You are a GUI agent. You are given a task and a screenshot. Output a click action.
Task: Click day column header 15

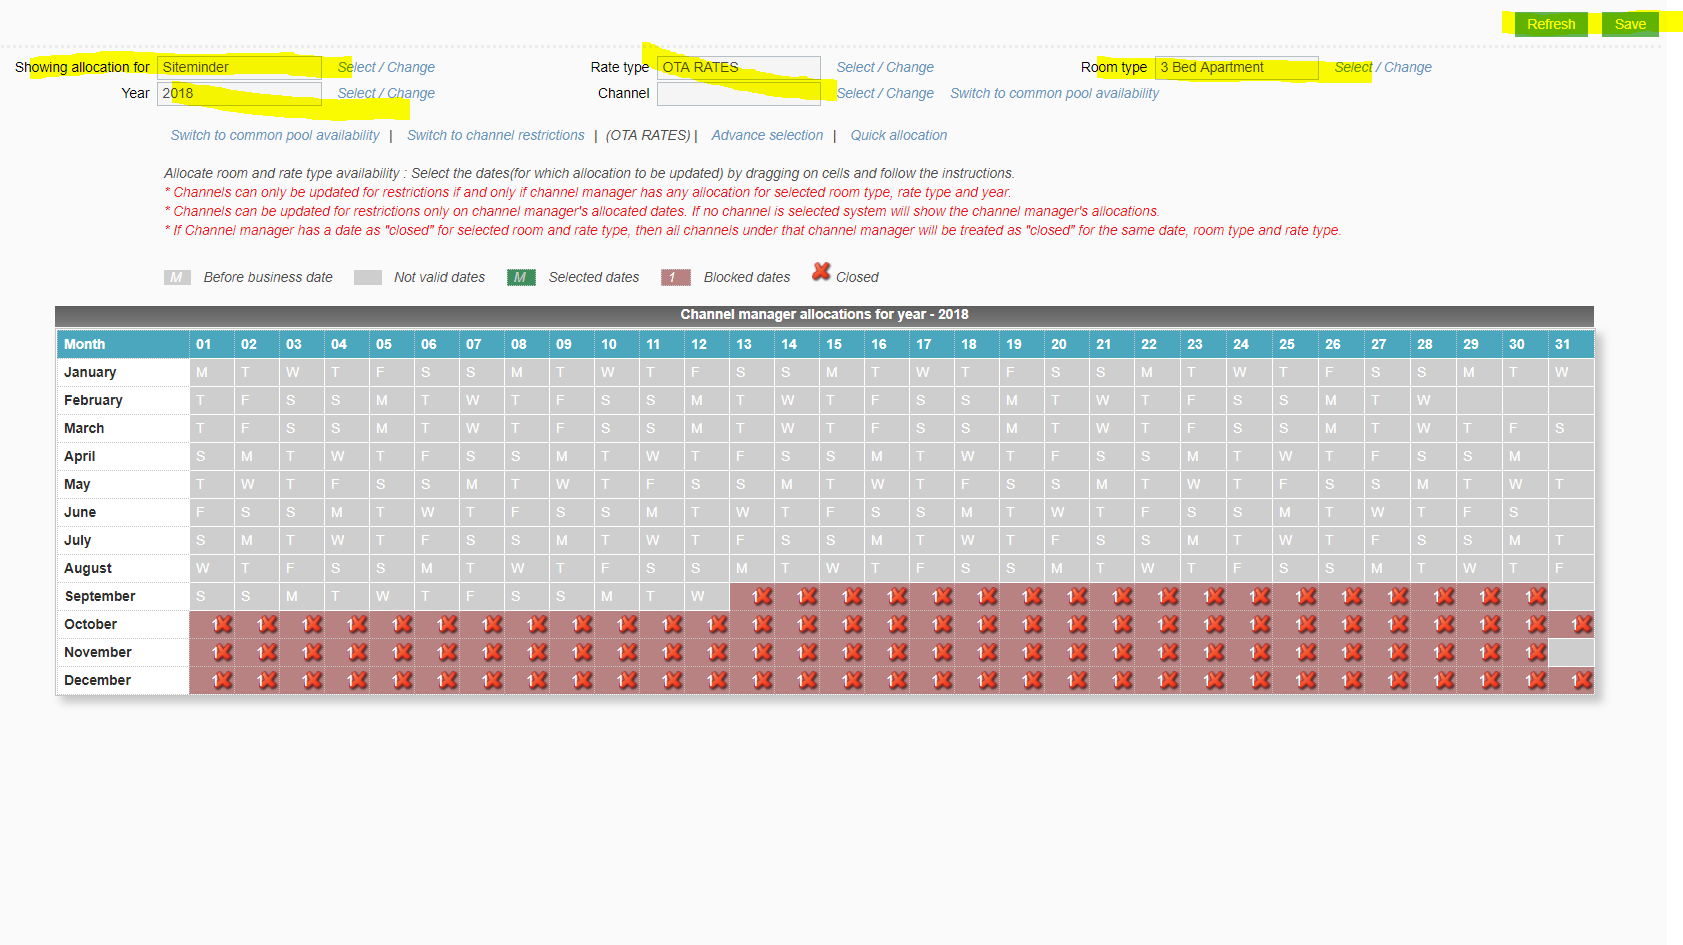(842, 344)
